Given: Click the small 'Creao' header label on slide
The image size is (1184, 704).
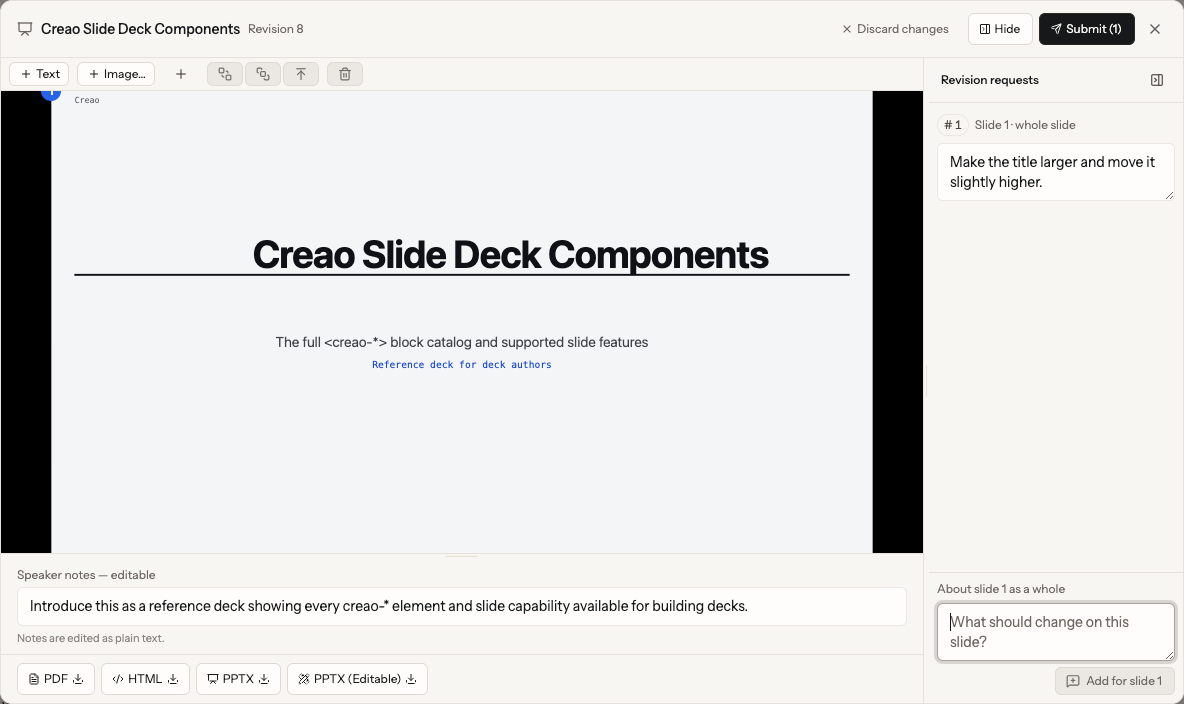Looking at the screenshot, I should click(x=87, y=100).
